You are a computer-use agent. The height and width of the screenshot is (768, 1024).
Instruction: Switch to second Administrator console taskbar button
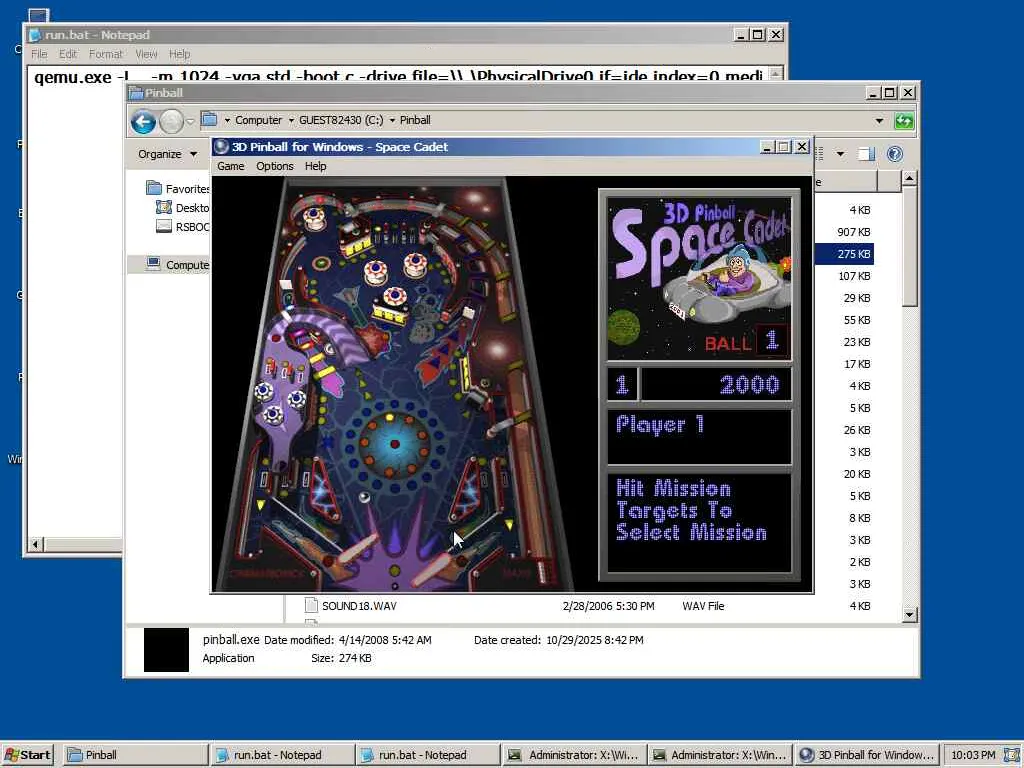(x=720, y=755)
